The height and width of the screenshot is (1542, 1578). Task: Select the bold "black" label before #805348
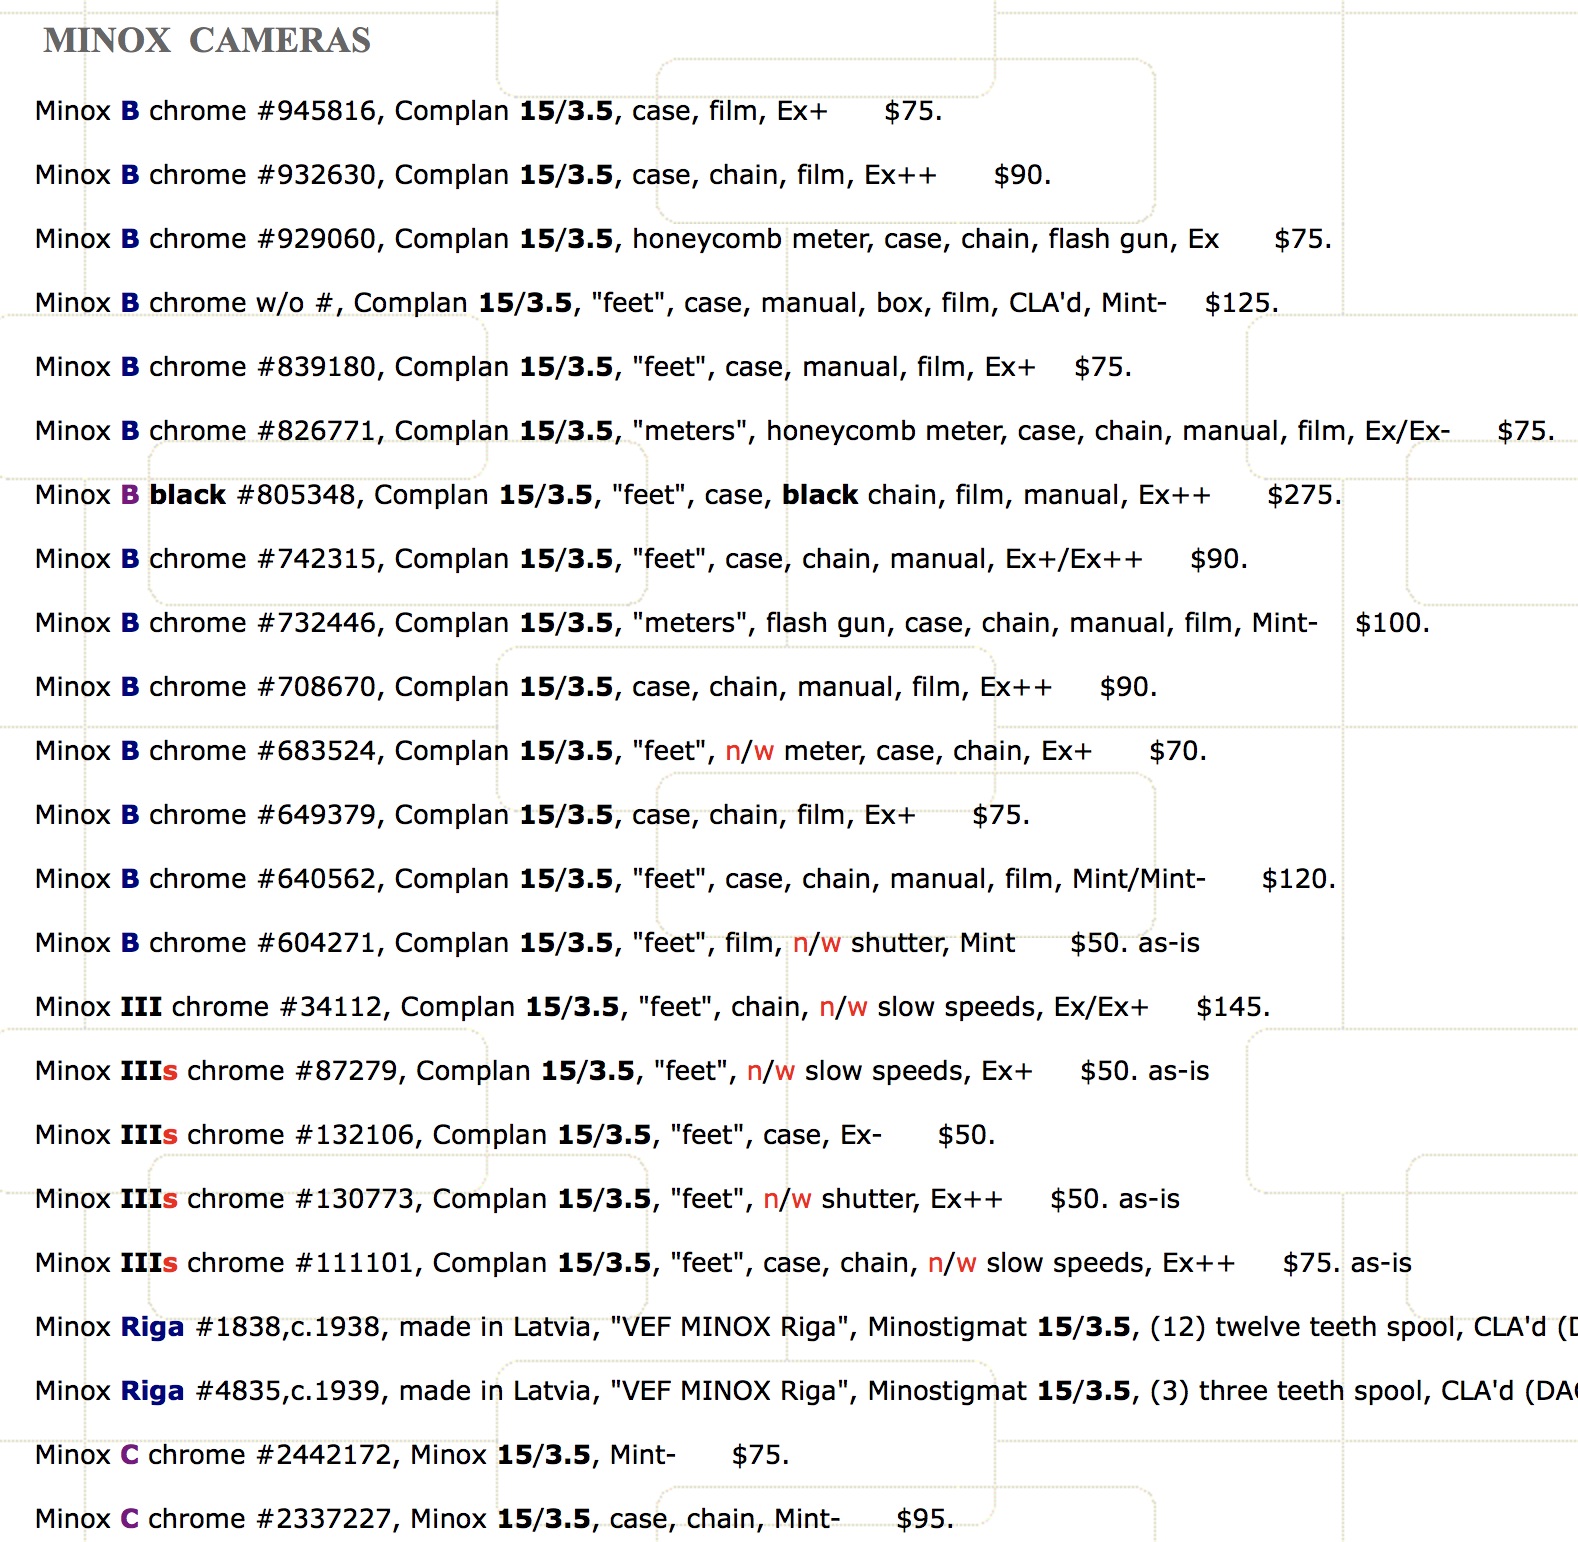tap(187, 495)
